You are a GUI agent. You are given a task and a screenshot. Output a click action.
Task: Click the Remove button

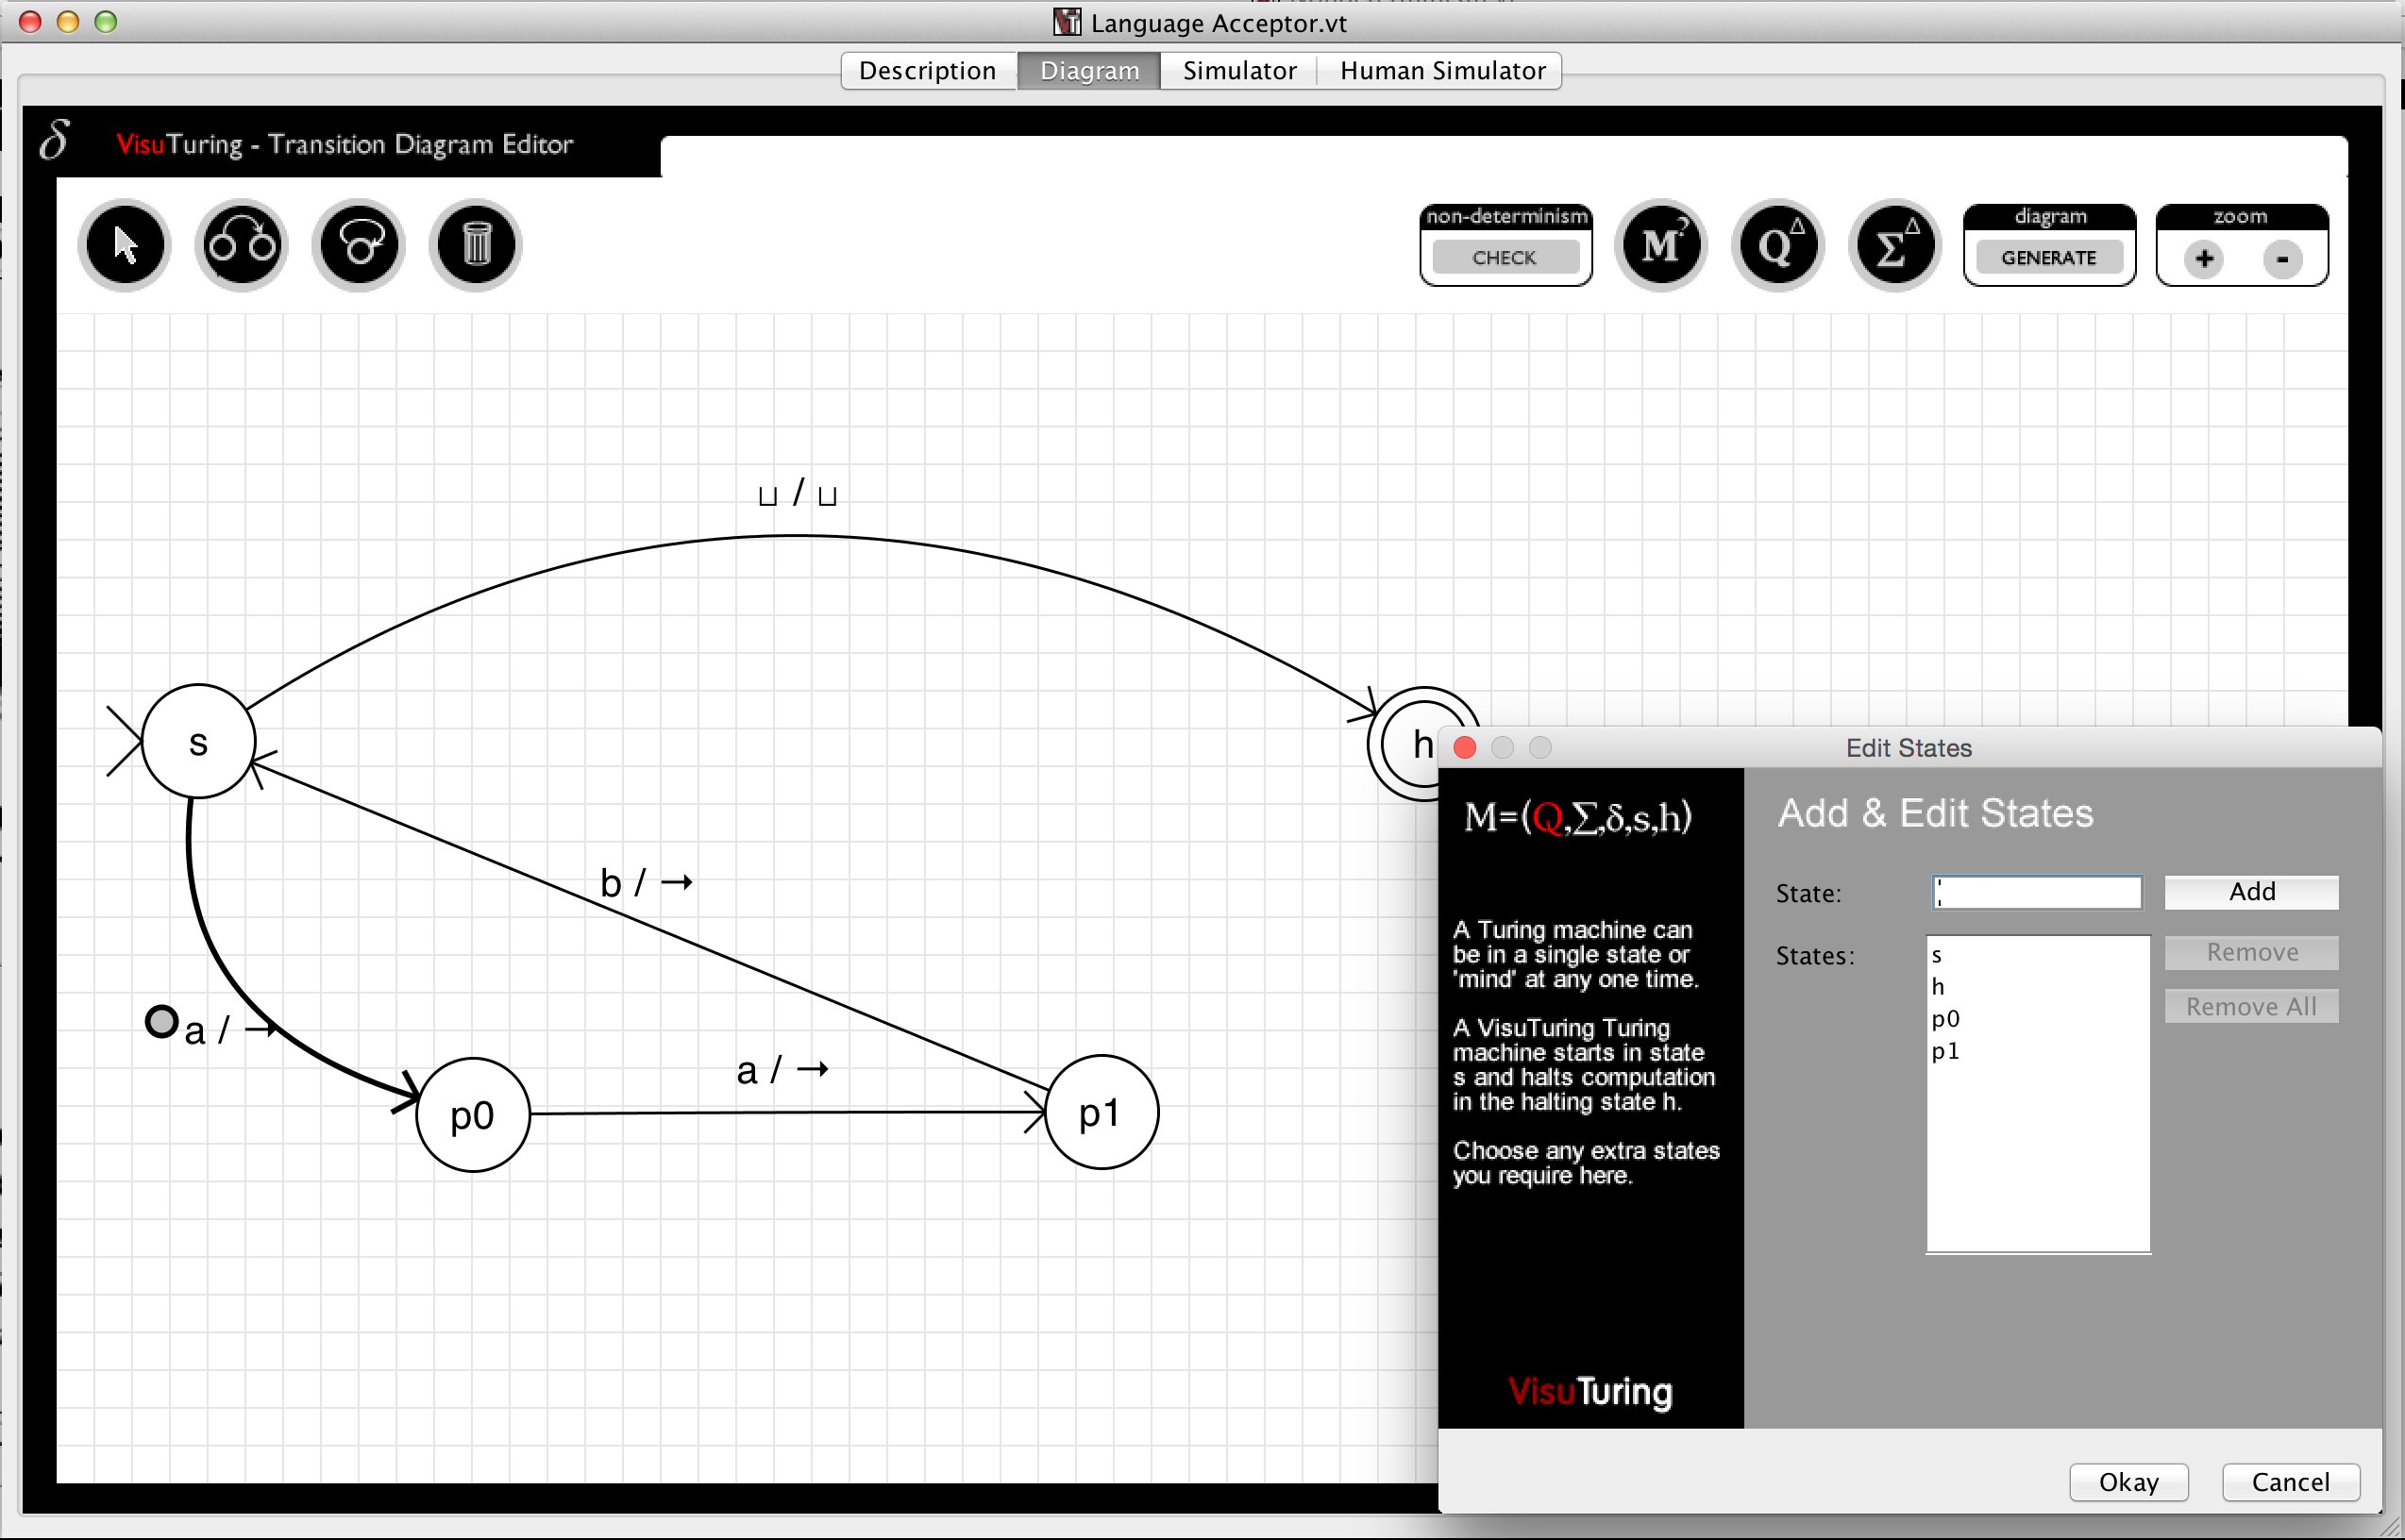(x=2251, y=953)
